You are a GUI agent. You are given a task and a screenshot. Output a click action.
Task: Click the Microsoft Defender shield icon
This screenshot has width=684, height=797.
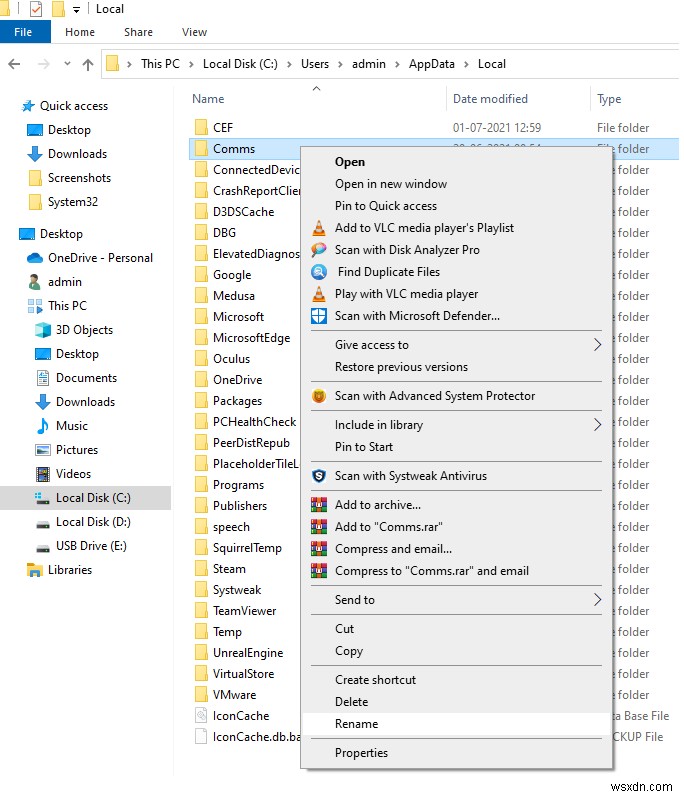click(x=319, y=316)
